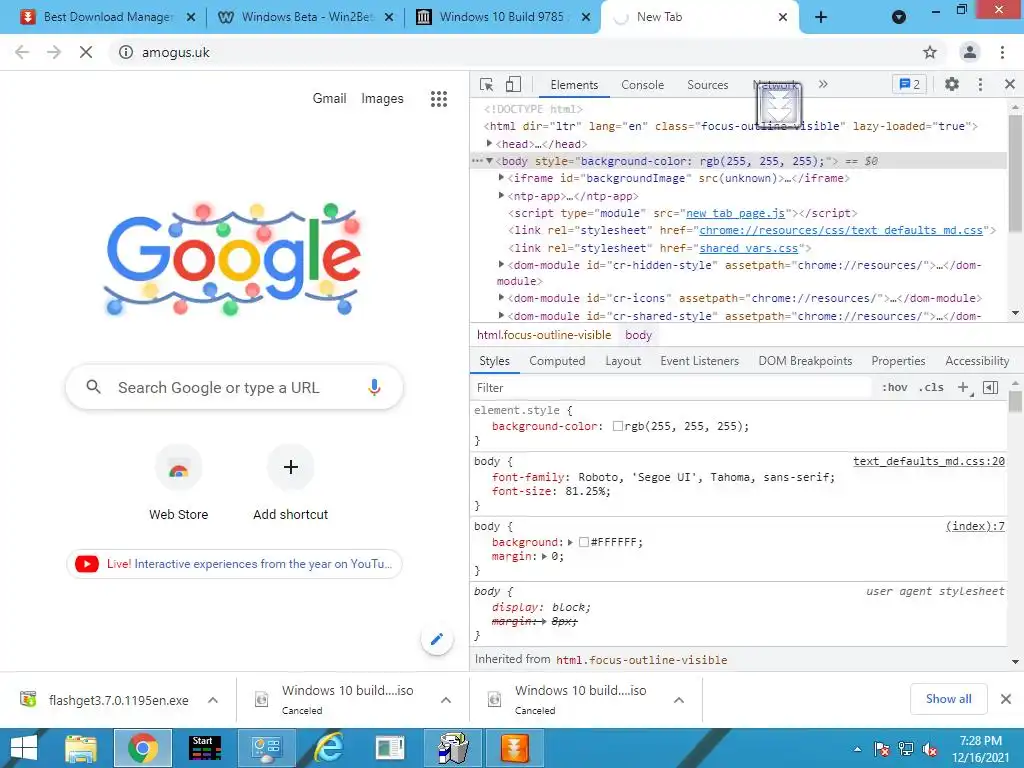Open options for flashget3.7.0.1195en.exe download
This screenshot has width=1024, height=768.
(x=213, y=700)
